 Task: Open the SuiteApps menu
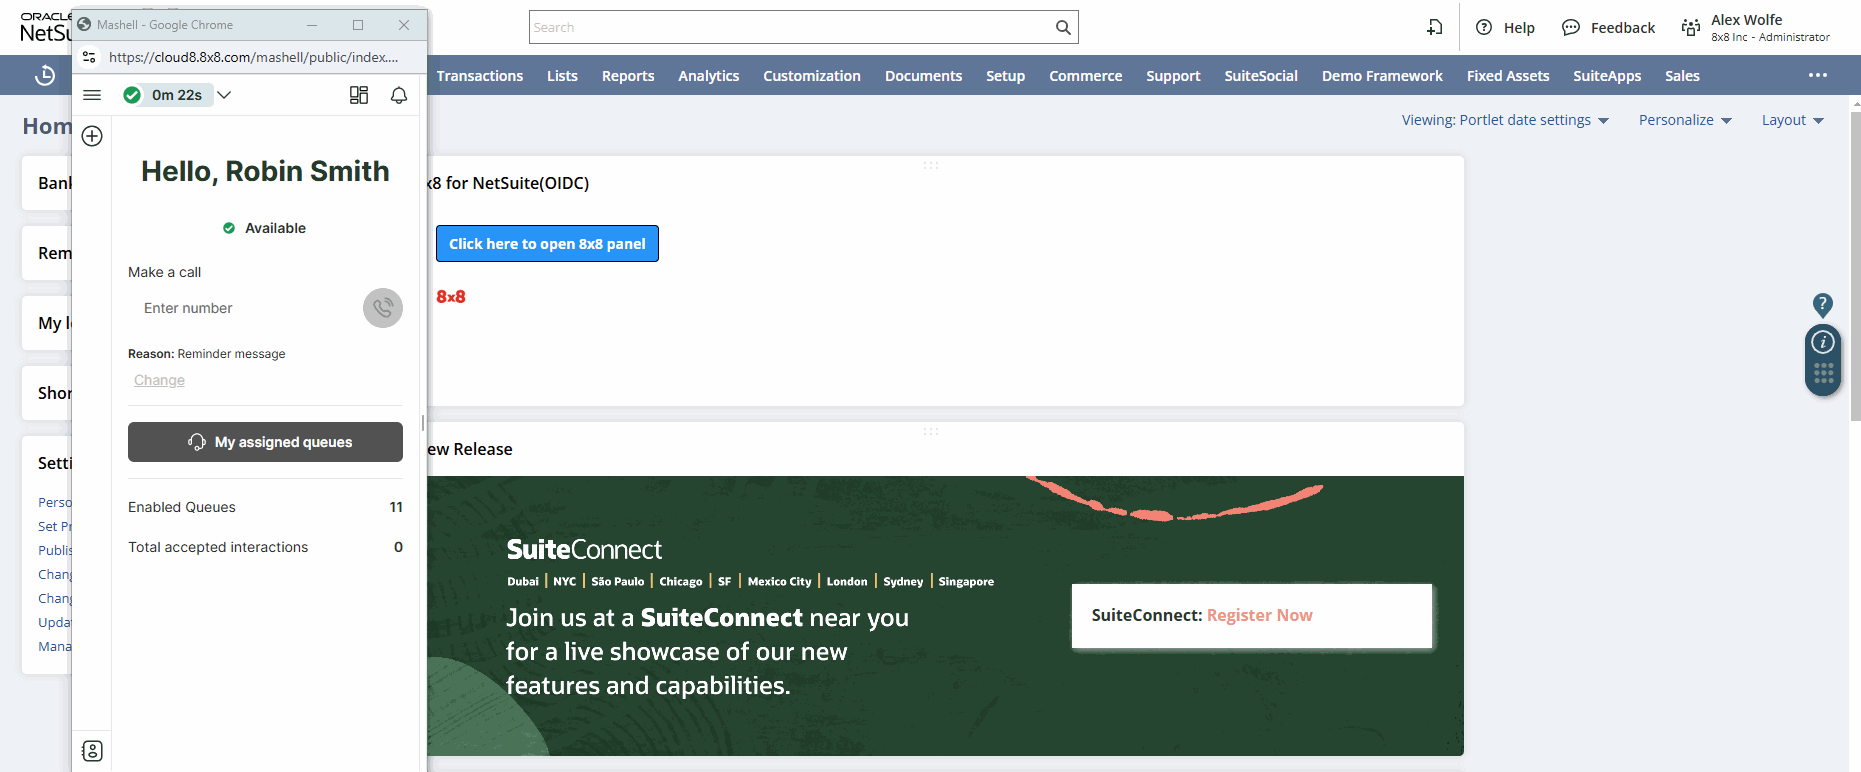pyautogui.click(x=1607, y=76)
